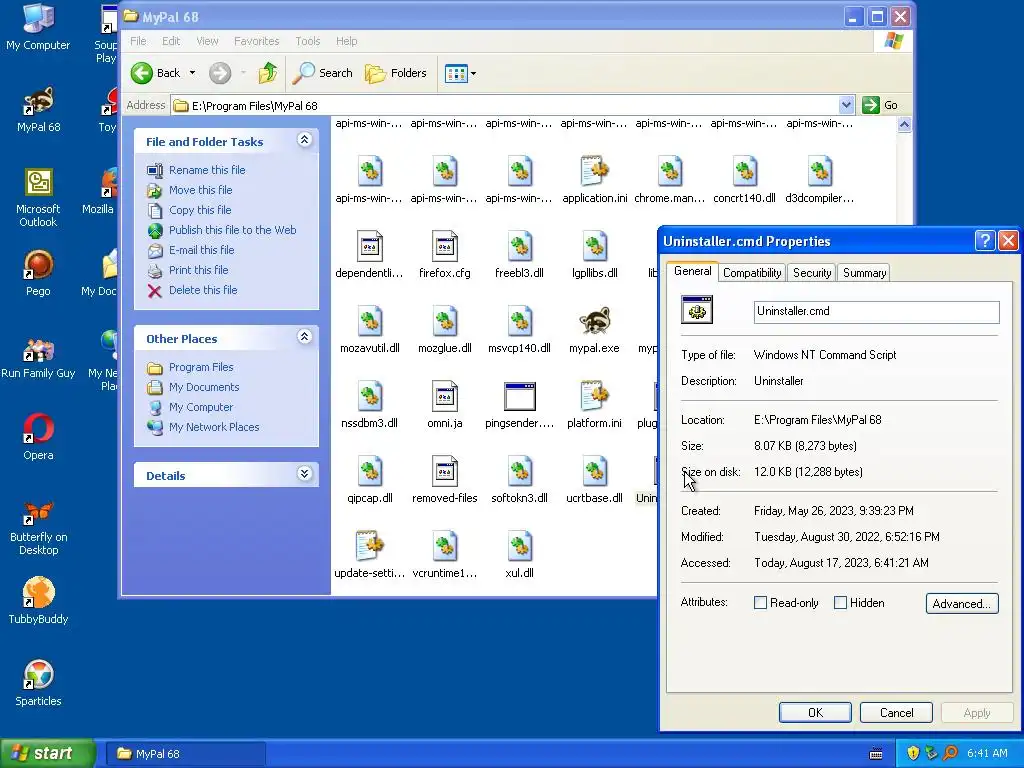Image resolution: width=1024 pixels, height=768 pixels.
Task: Click the properties dialog help question icon
Action: [x=984, y=240]
